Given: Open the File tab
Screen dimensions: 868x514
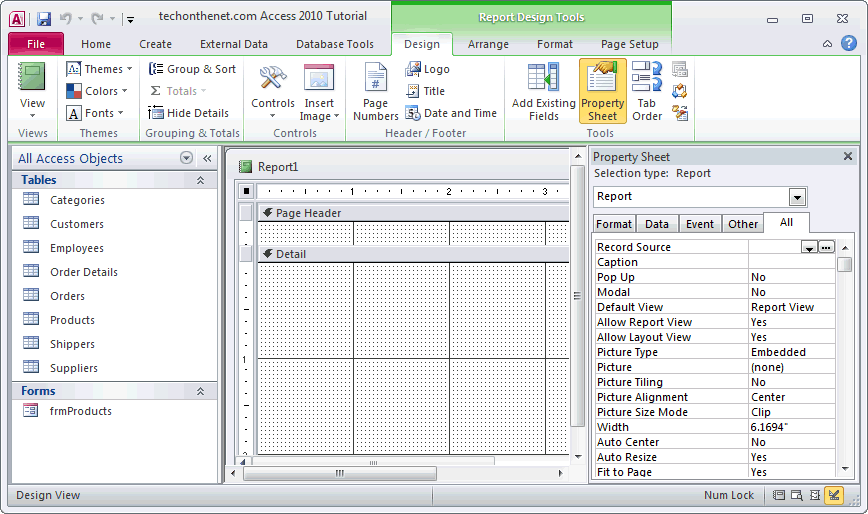Looking at the screenshot, I should (36, 44).
